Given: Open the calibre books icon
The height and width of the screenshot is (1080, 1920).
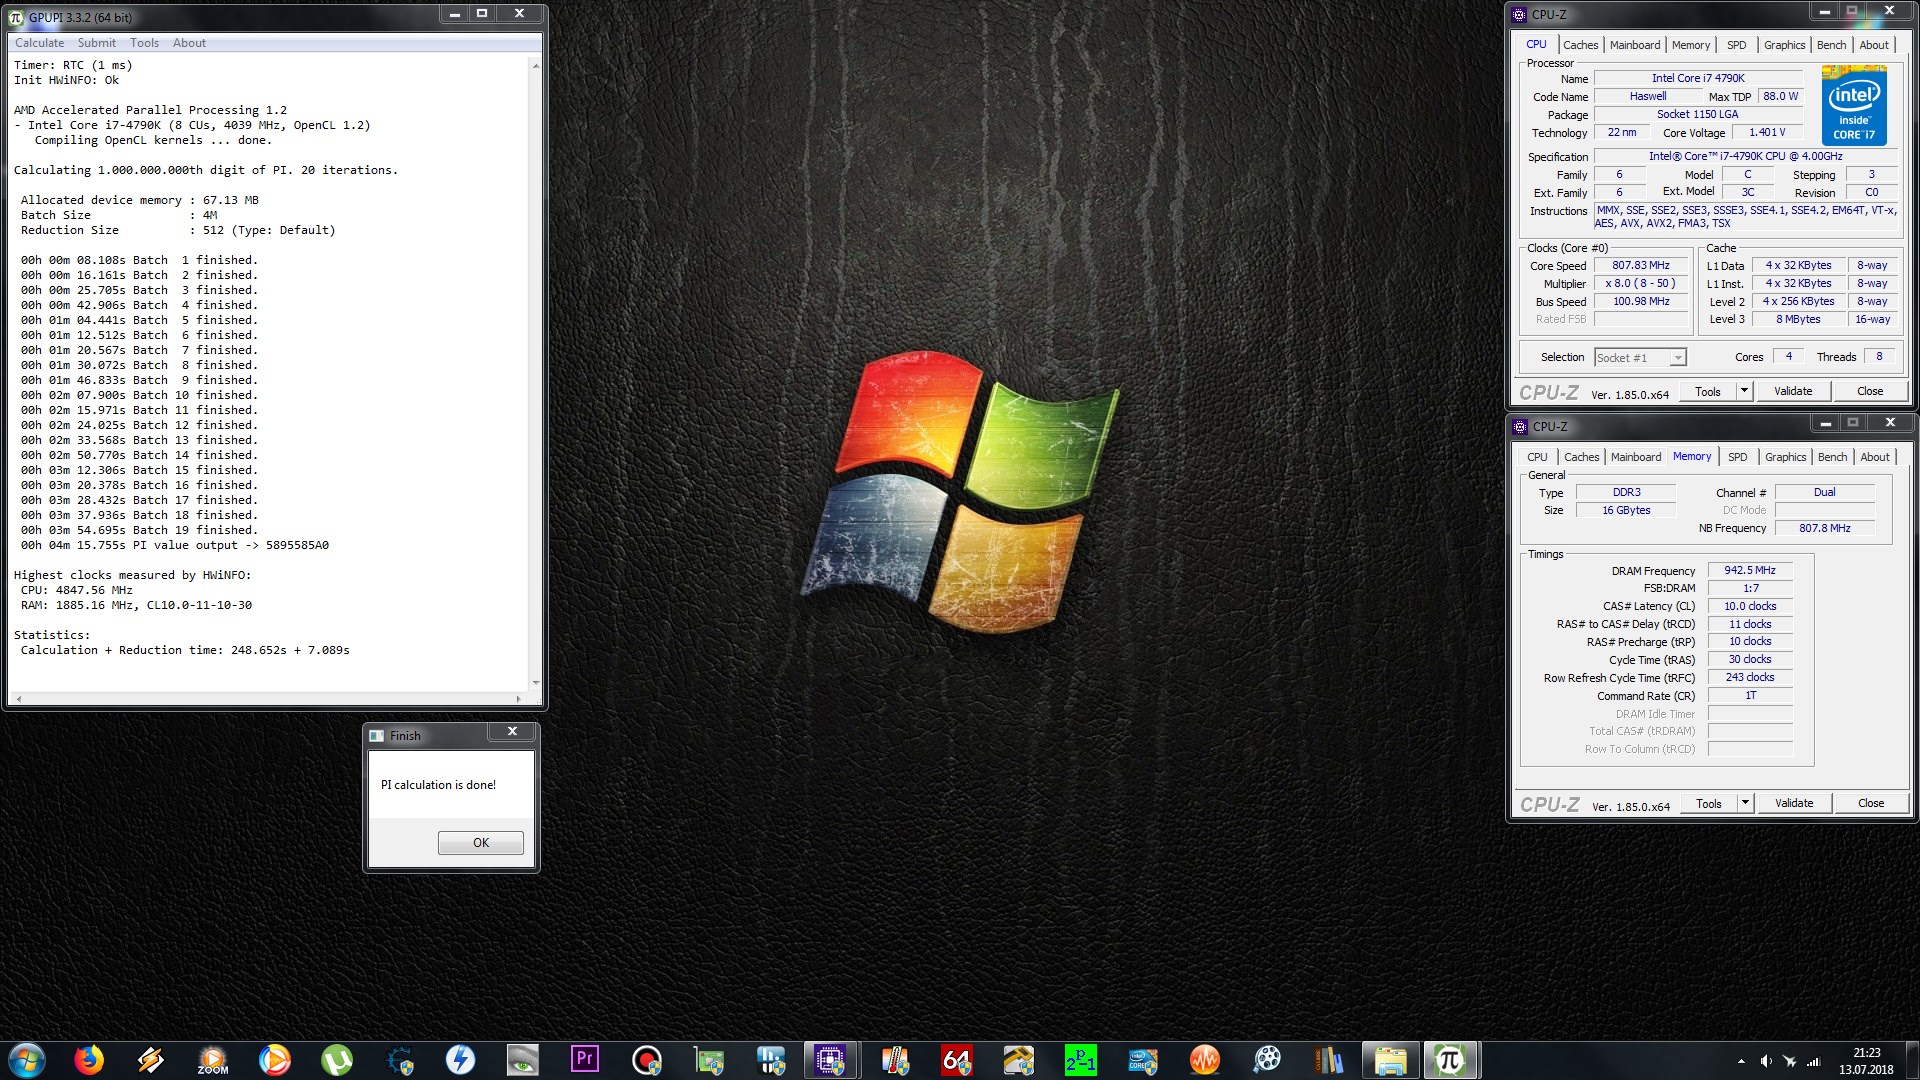Looking at the screenshot, I should (1329, 1060).
